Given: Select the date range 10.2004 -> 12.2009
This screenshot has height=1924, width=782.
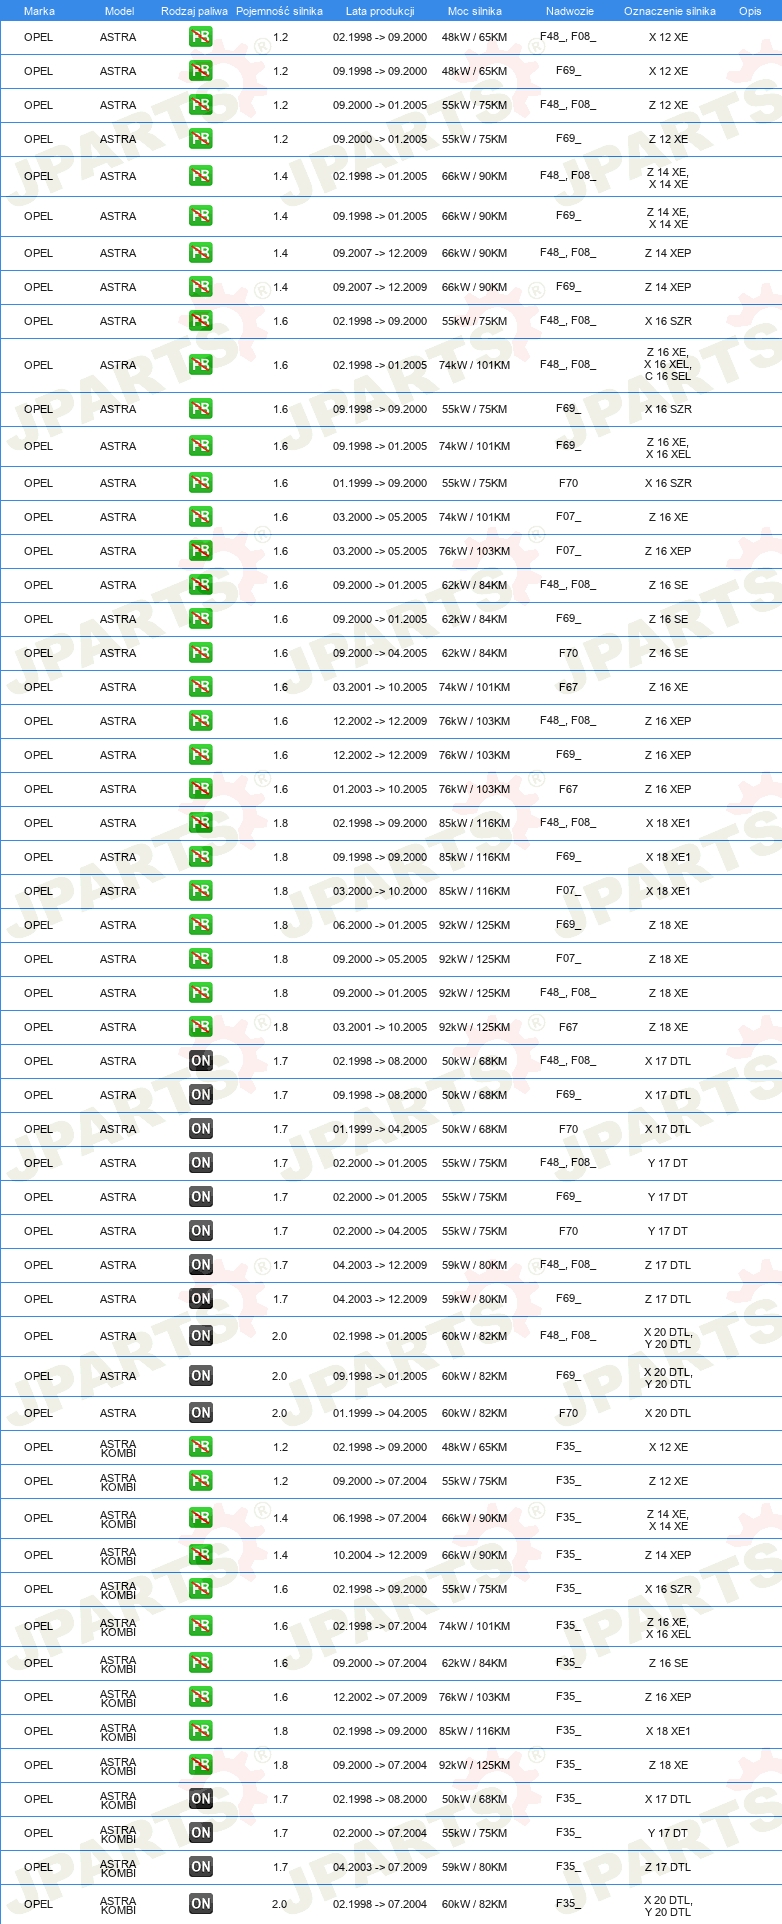Looking at the screenshot, I should pos(380,1555).
